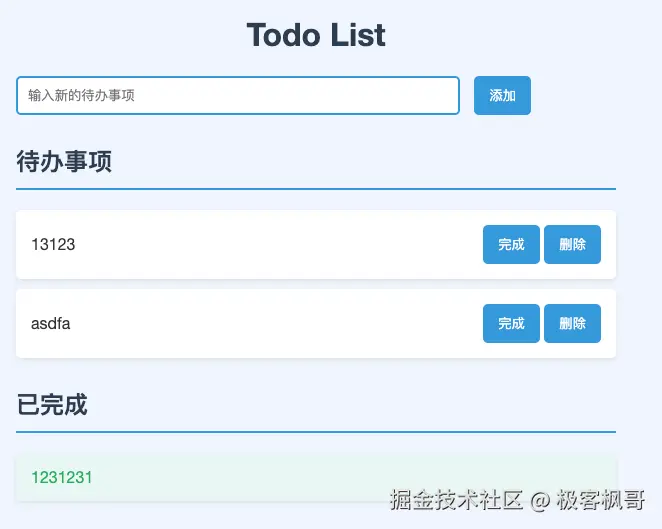This screenshot has height=529, width=662.
Task: Click blank space inside the asdfa card
Action: click(280, 324)
